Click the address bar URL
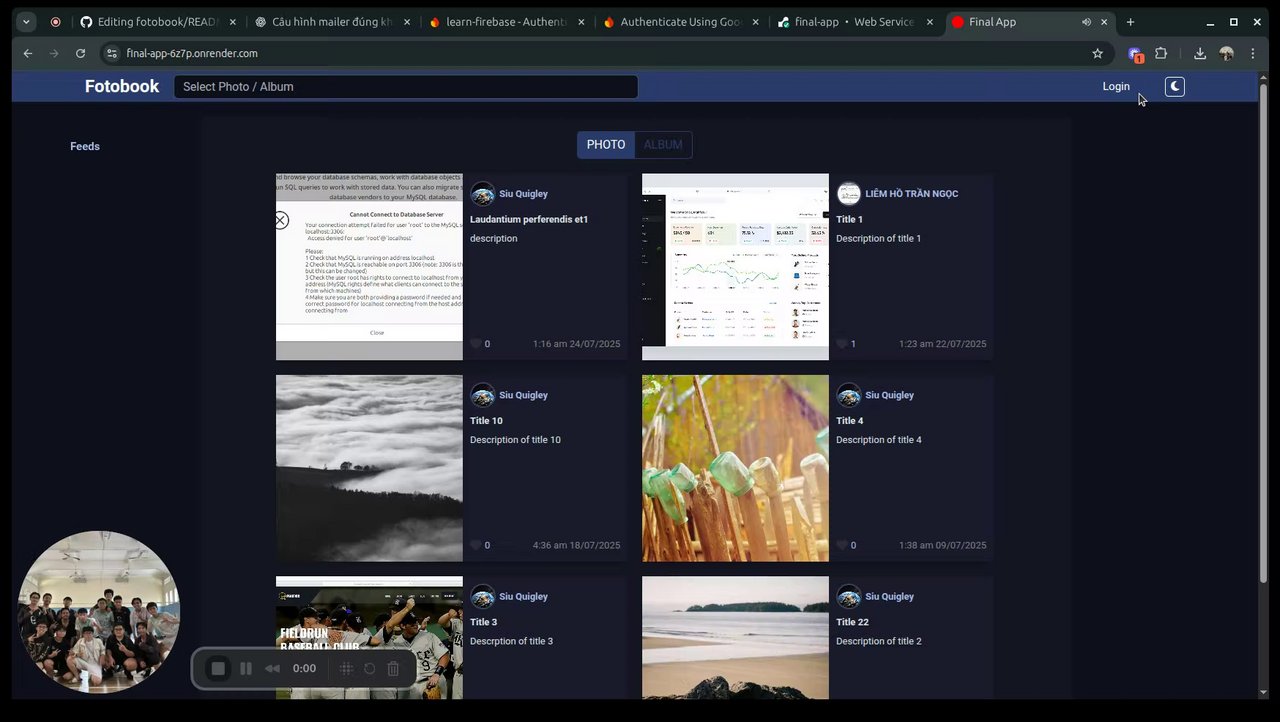 pos(192,54)
